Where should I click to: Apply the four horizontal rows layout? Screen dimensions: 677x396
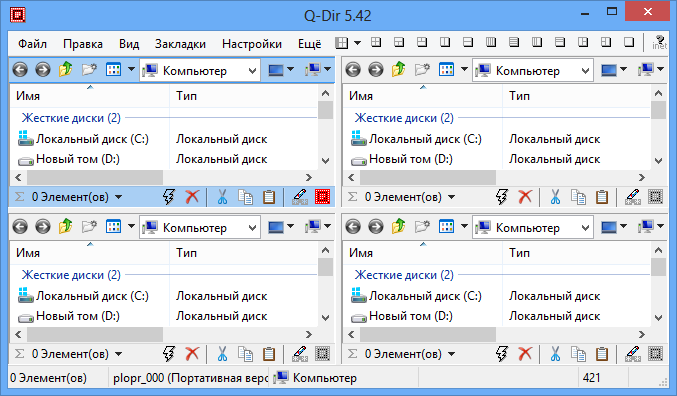pos(514,42)
